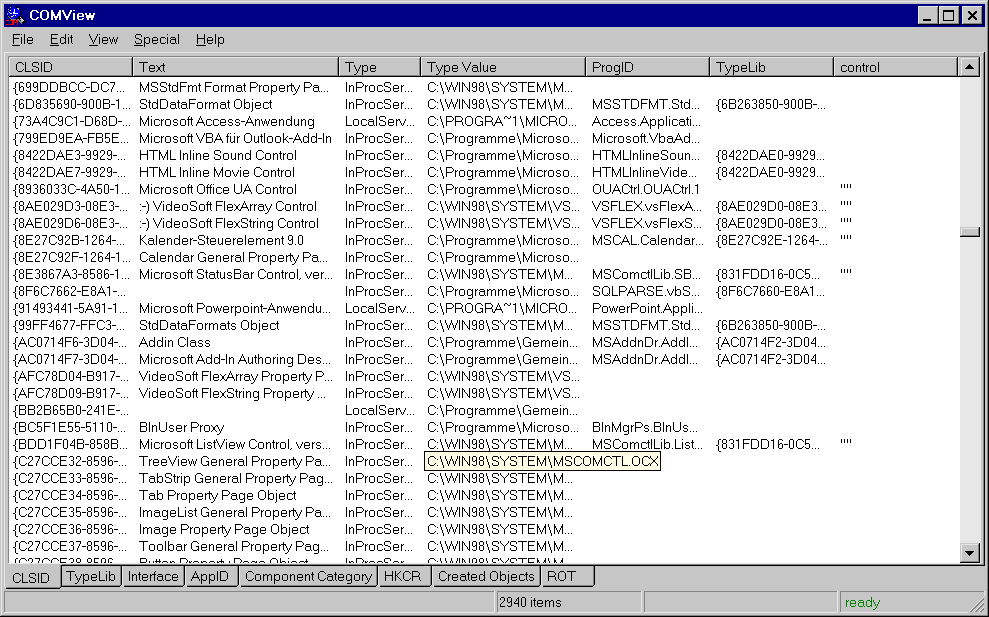Select the BlnUser Proxy row
This screenshot has height=617, width=989.
tap(484, 428)
